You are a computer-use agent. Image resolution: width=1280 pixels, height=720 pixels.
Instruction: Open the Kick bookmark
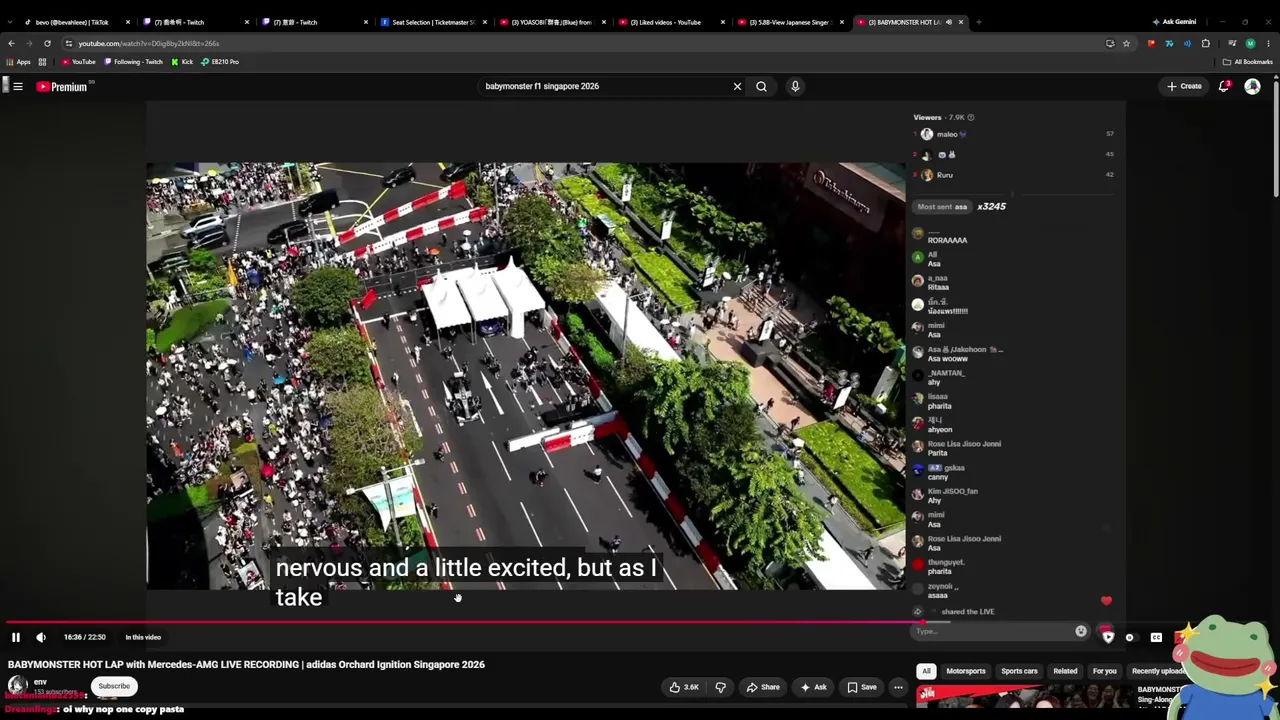[182, 62]
